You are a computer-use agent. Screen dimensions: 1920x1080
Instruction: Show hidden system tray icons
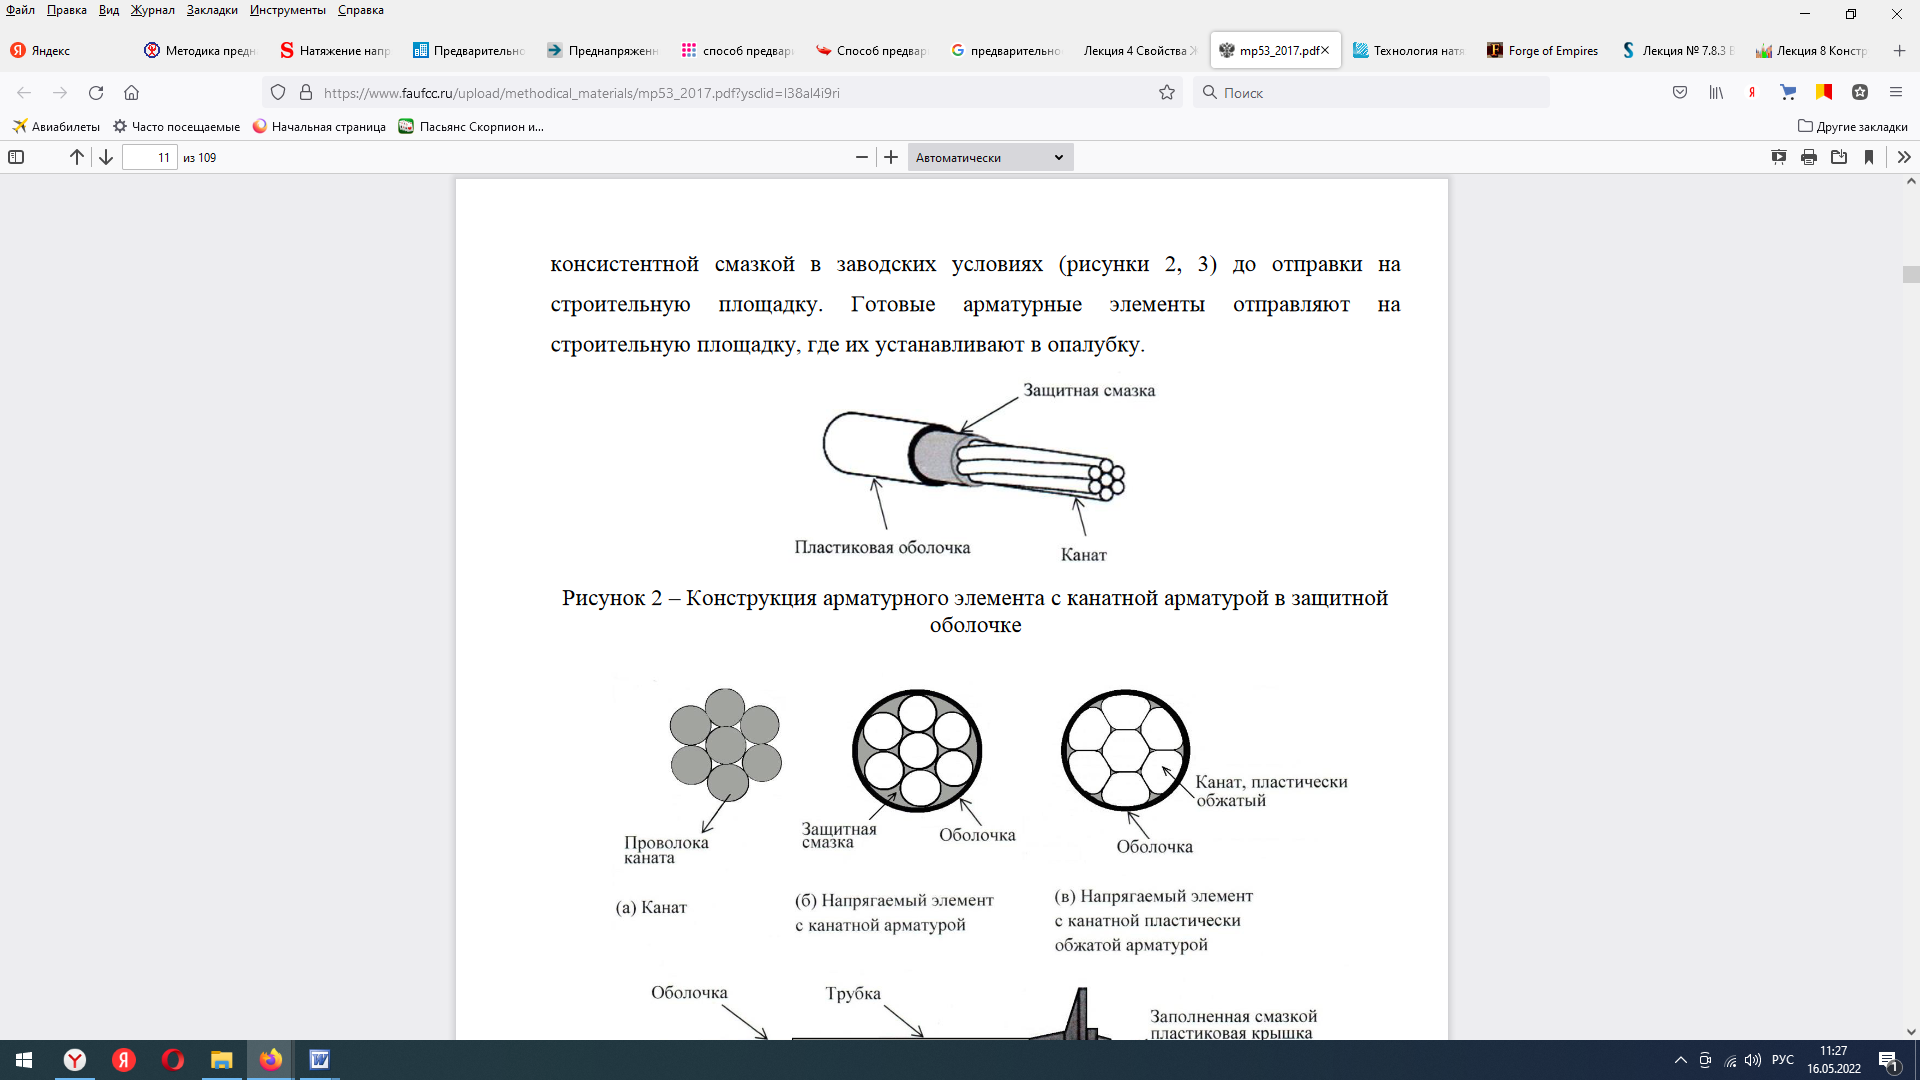[x=1680, y=1060]
